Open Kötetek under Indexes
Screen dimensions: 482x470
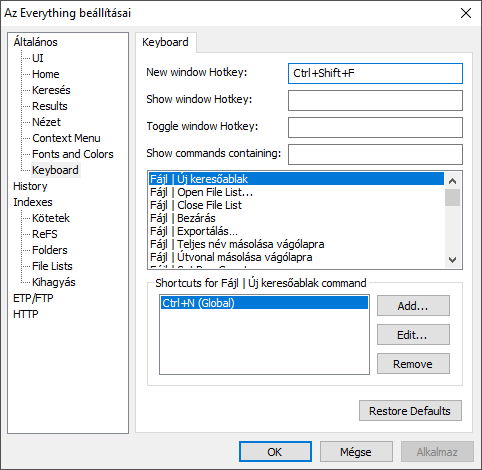point(51,218)
